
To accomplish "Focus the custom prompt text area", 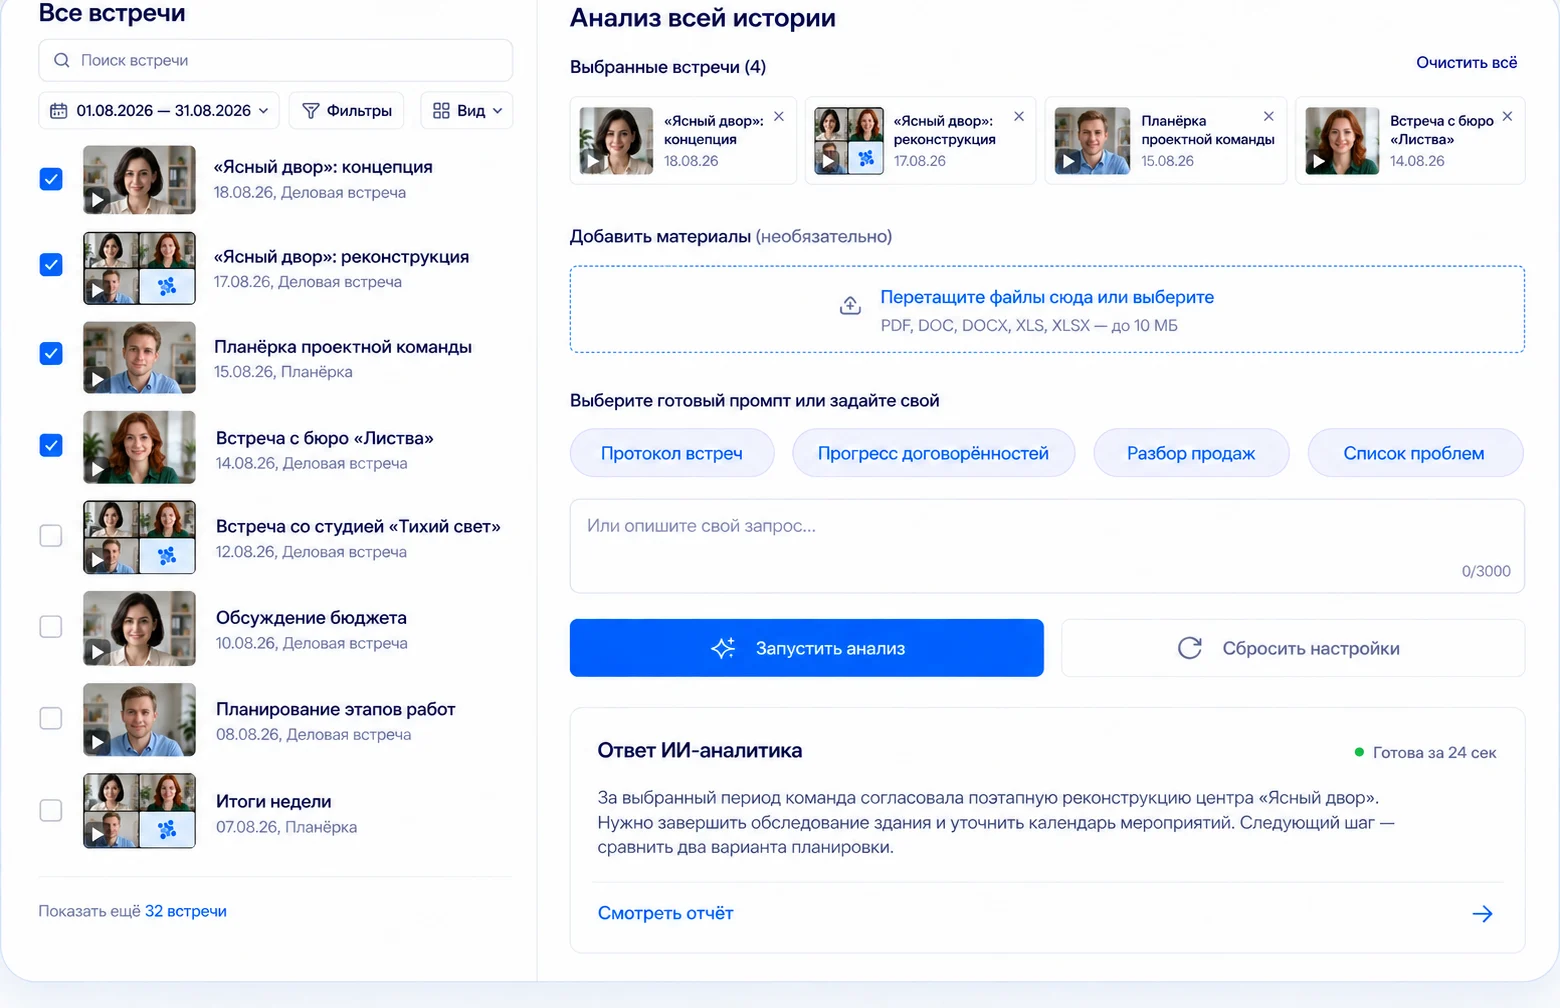I will click(x=1047, y=546).
